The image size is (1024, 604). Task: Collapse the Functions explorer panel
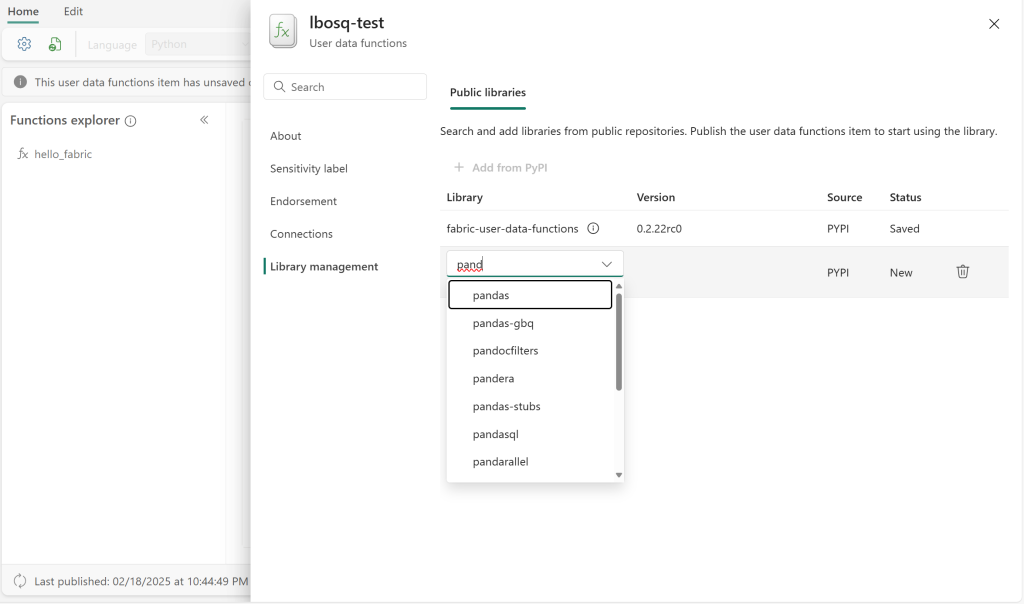204,119
